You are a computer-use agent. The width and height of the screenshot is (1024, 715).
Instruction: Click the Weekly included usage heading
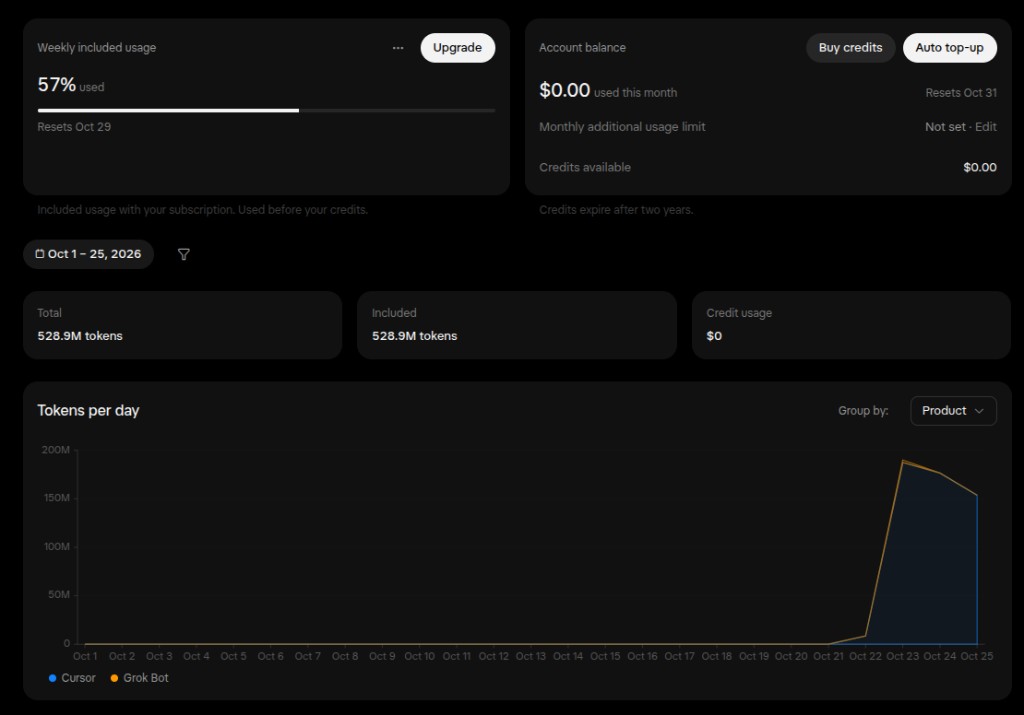[x=97, y=48]
